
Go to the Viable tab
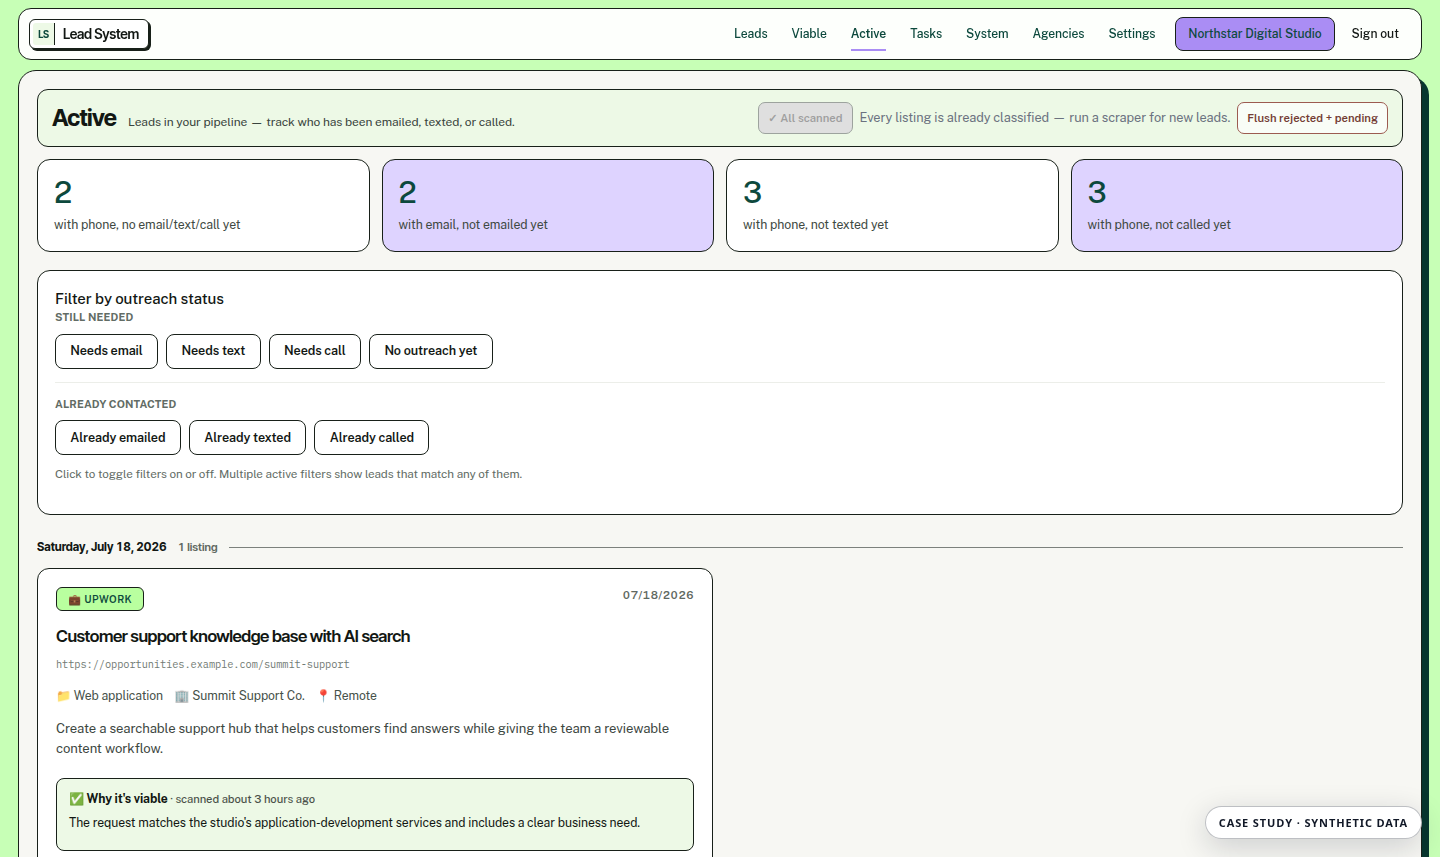click(x=809, y=34)
